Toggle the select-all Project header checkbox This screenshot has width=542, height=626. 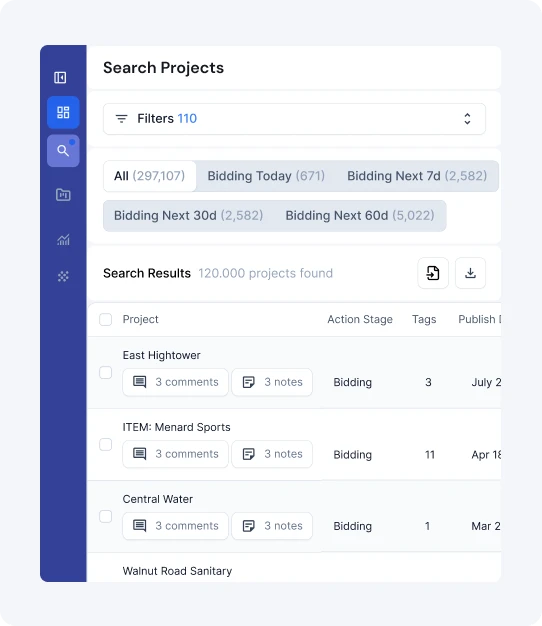(105, 319)
